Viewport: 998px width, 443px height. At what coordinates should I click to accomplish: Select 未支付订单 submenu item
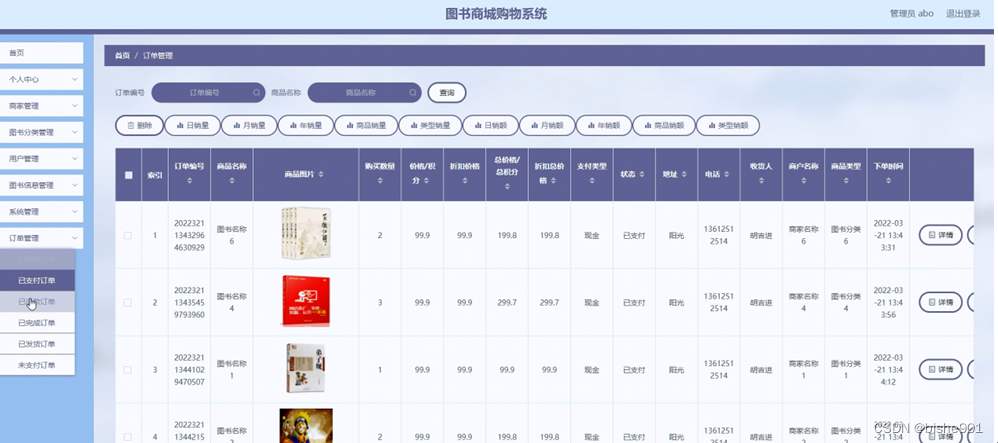(x=37, y=365)
